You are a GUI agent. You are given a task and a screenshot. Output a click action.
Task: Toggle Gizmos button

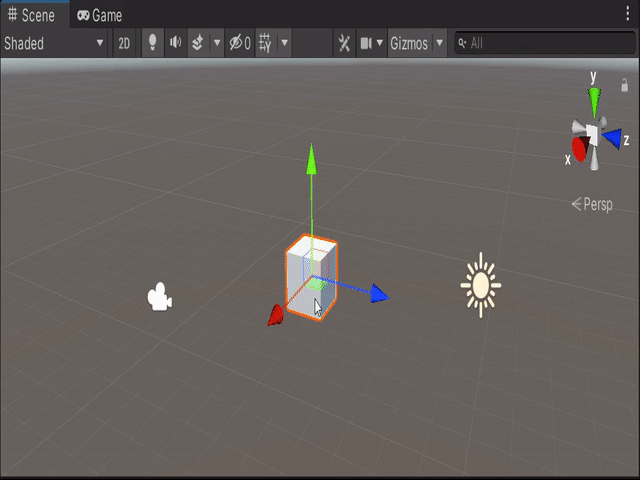point(409,43)
